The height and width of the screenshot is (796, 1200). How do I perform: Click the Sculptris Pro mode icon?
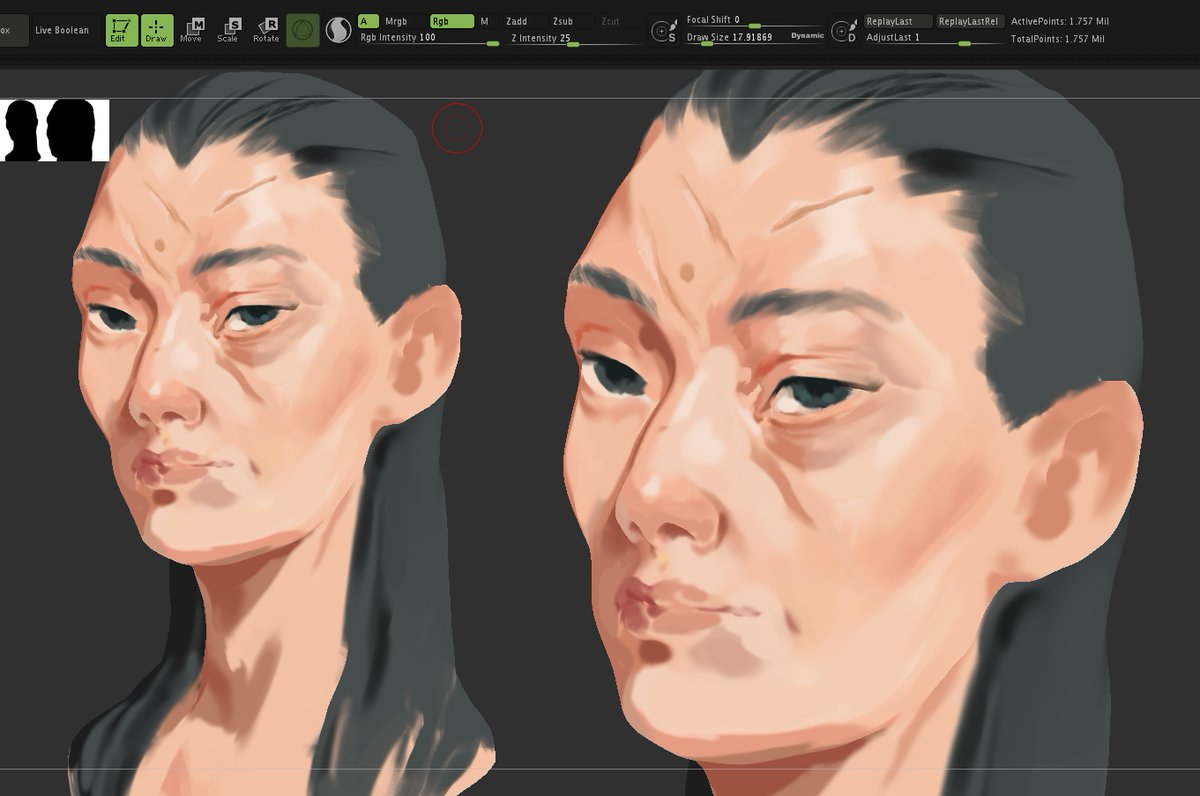pyautogui.click(x=338, y=30)
